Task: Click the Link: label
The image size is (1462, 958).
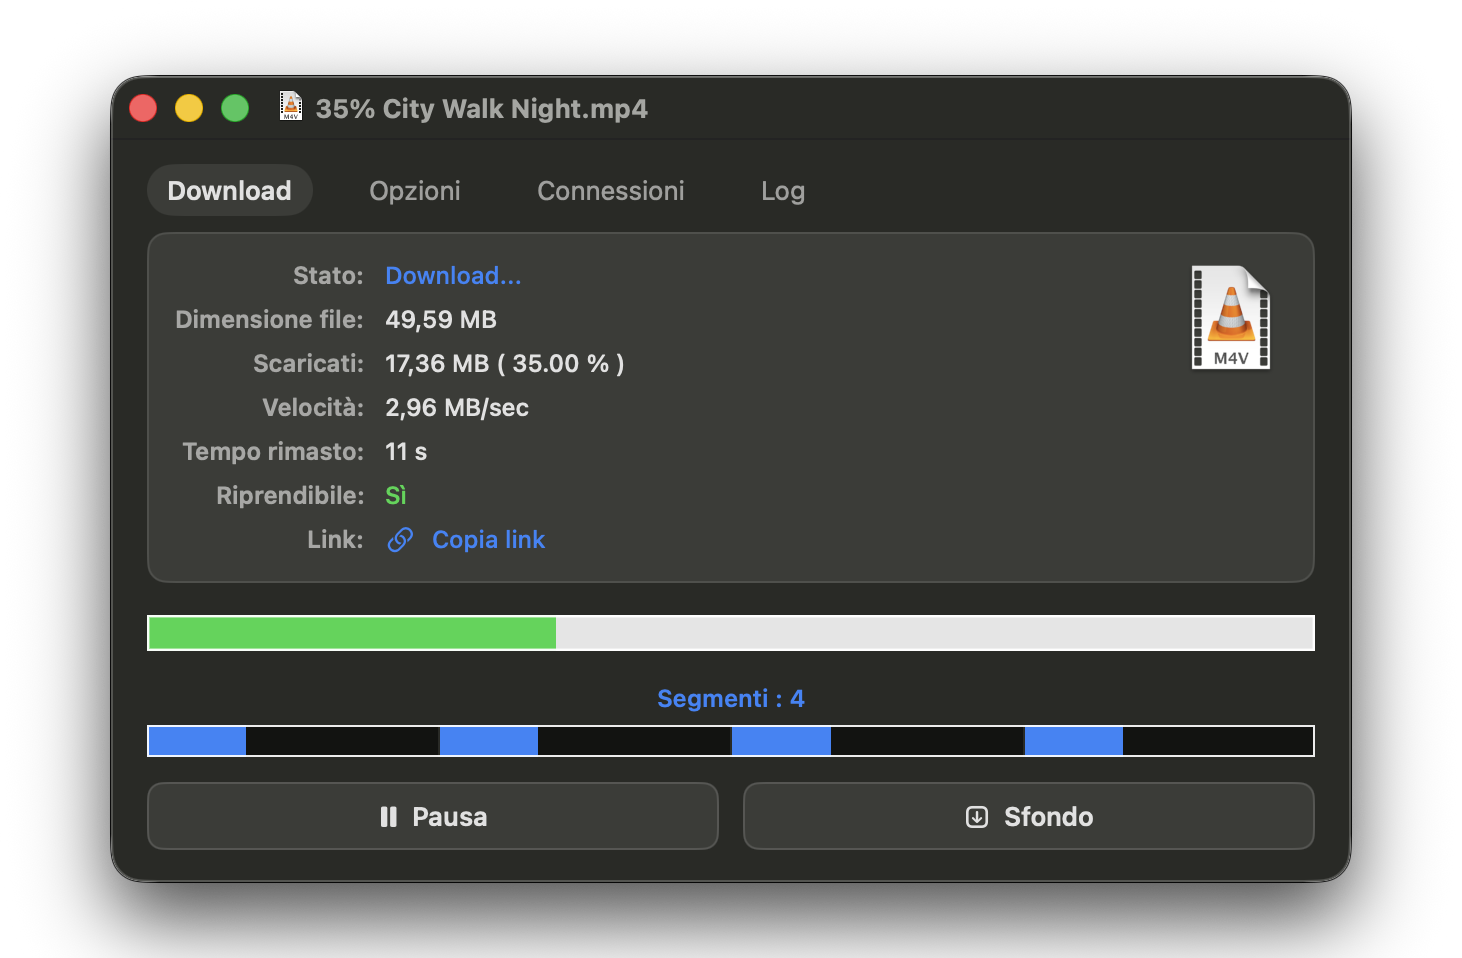Action: tap(335, 540)
